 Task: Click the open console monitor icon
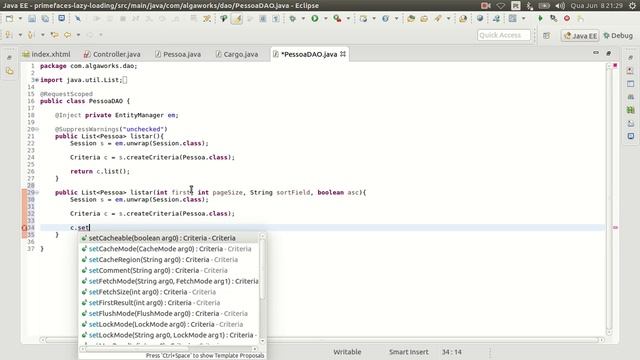point(62,18)
